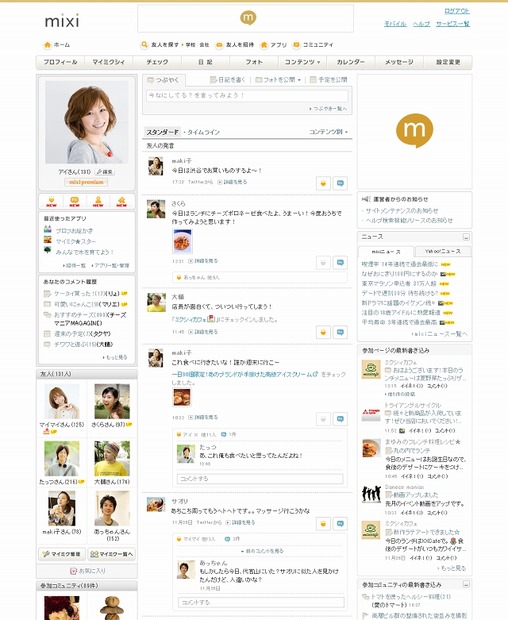
Task: Comment on 大輔's ミクシィカフェ check-in post
Action: 340,332
